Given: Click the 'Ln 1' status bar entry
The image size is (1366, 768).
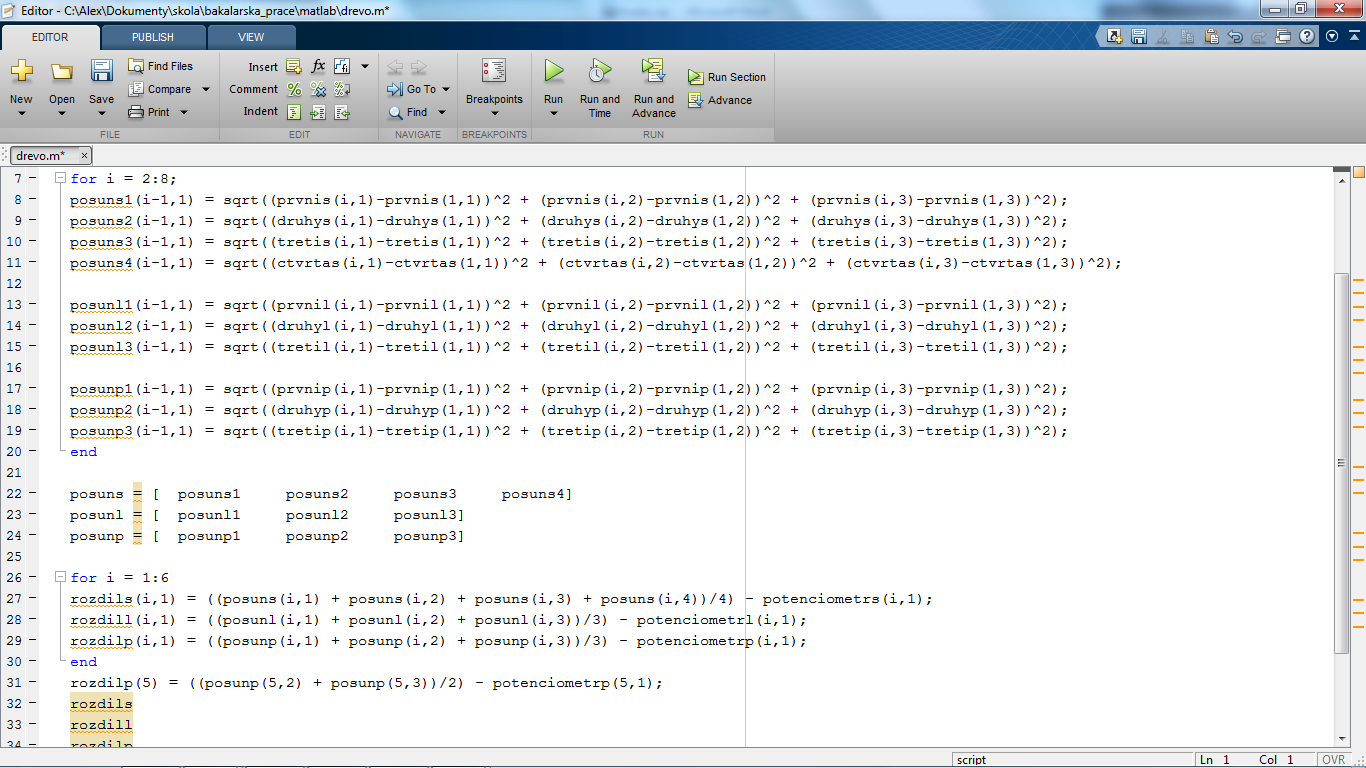Looking at the screenshot, I should click(1214, 760).
